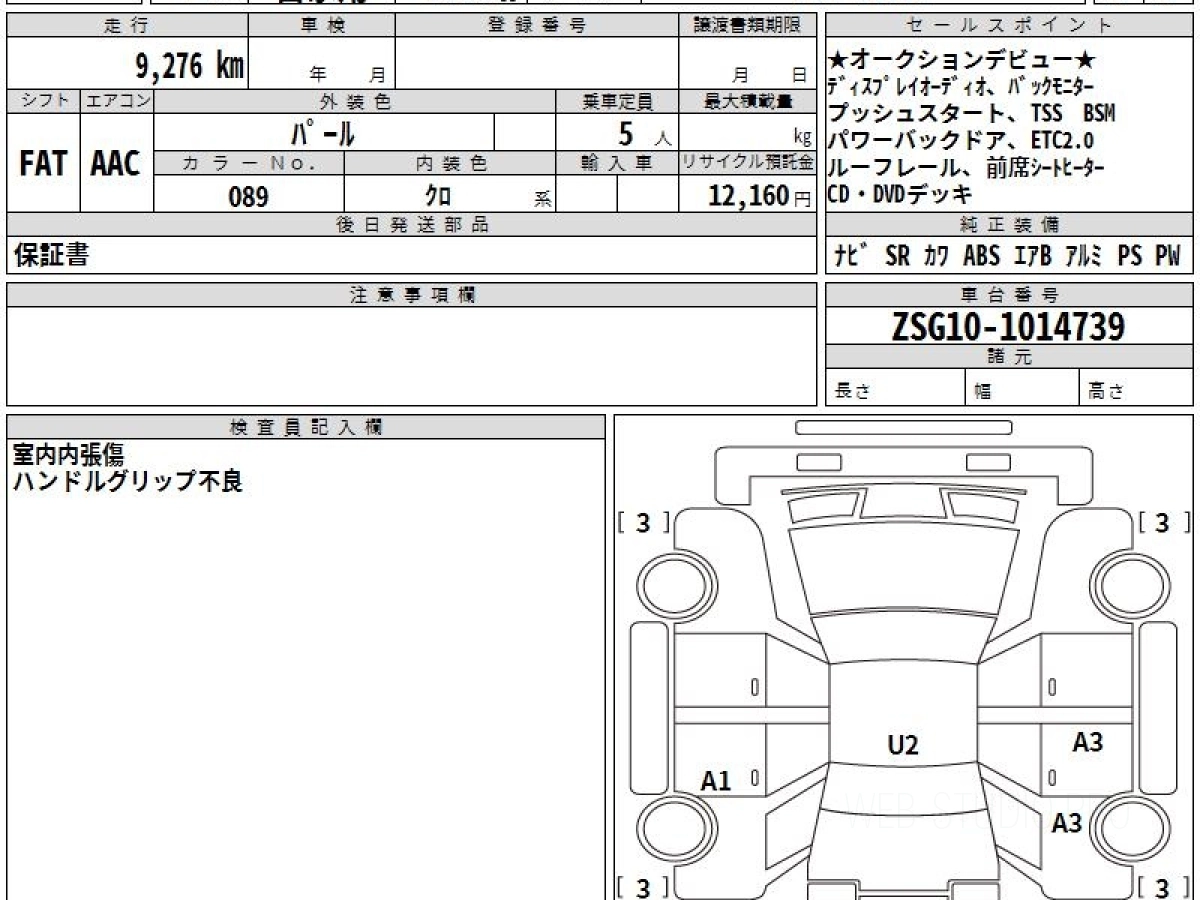The image size is (1200, 900).
Task: Click the セールスポイント header
Action: coord(1009,26)
